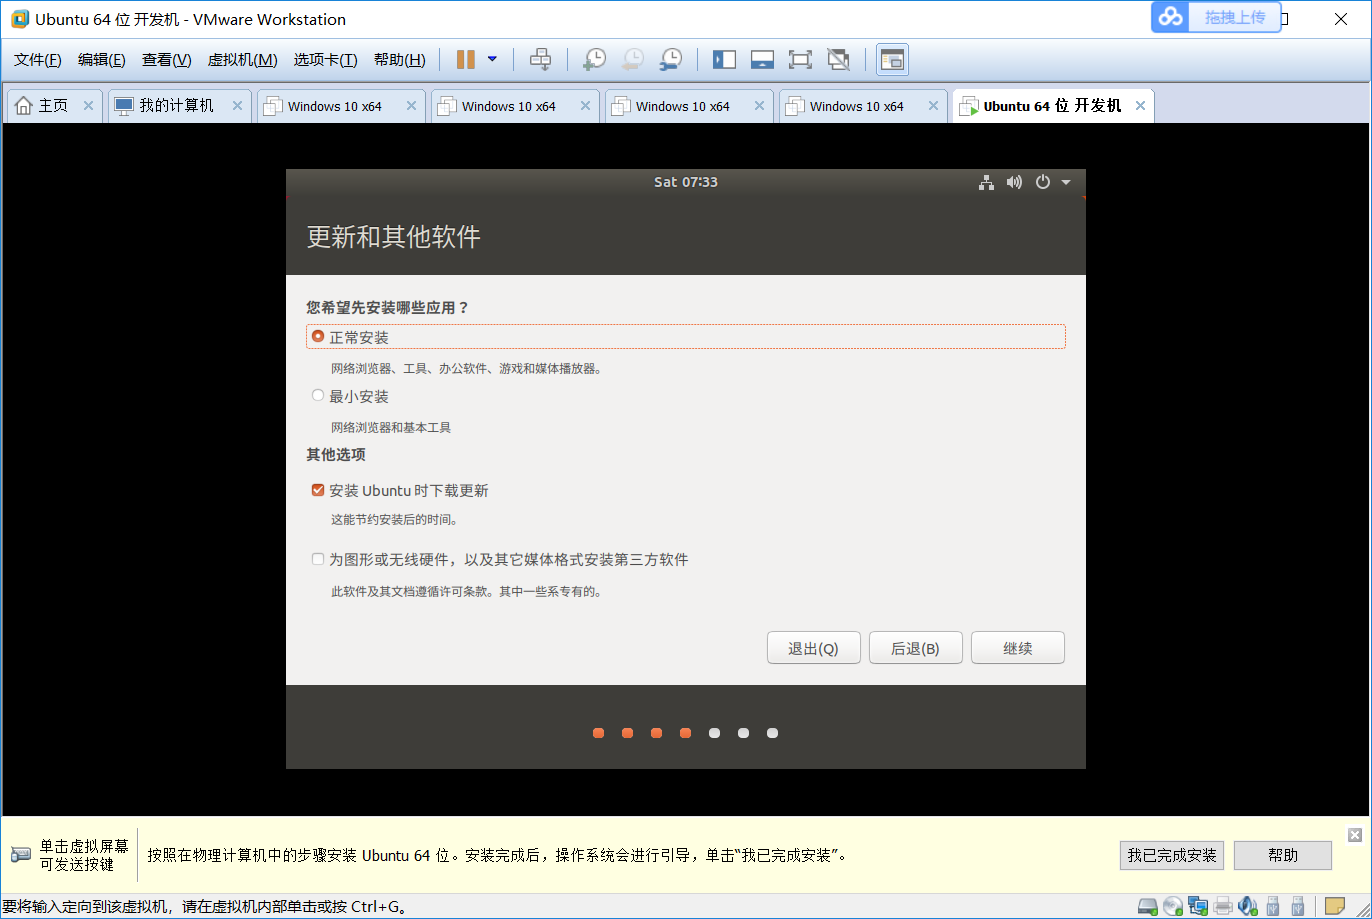Expand the Ubuntu system menu arrow
1372x919 pixels.
click(1066, 182)
